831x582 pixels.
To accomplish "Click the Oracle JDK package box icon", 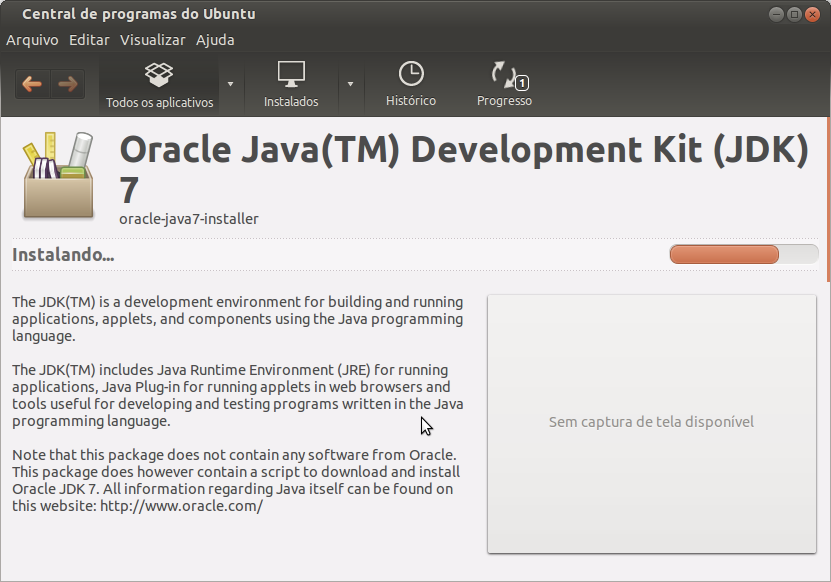I will [x=57, y=176].
